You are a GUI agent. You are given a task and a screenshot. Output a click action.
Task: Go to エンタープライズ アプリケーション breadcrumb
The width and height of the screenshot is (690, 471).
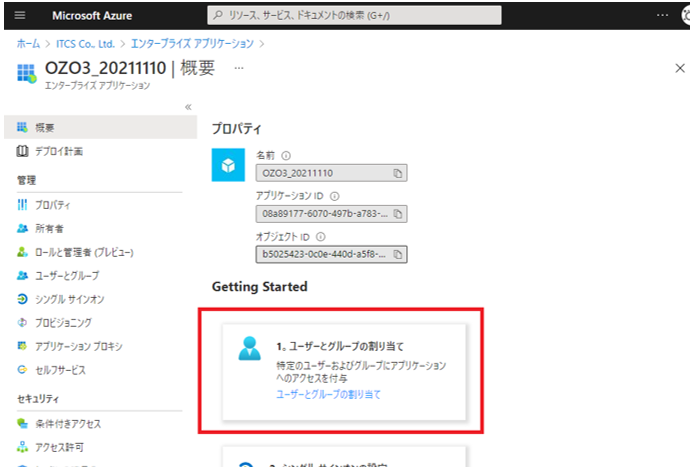pyautogui.click(x=192, y=44)
